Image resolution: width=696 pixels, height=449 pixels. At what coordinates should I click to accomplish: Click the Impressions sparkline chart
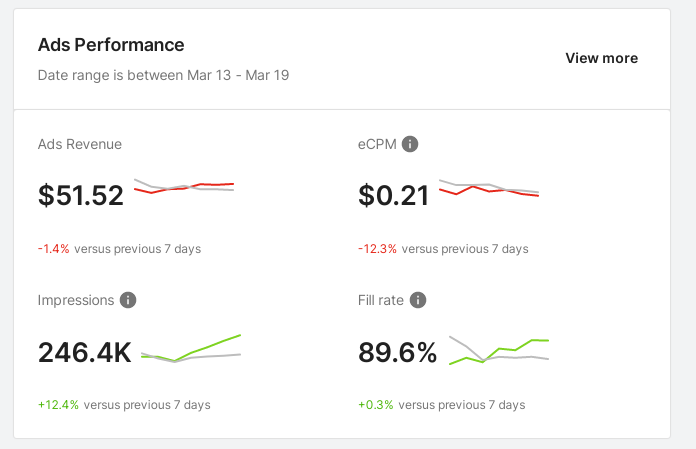click(x=191, y=348)
